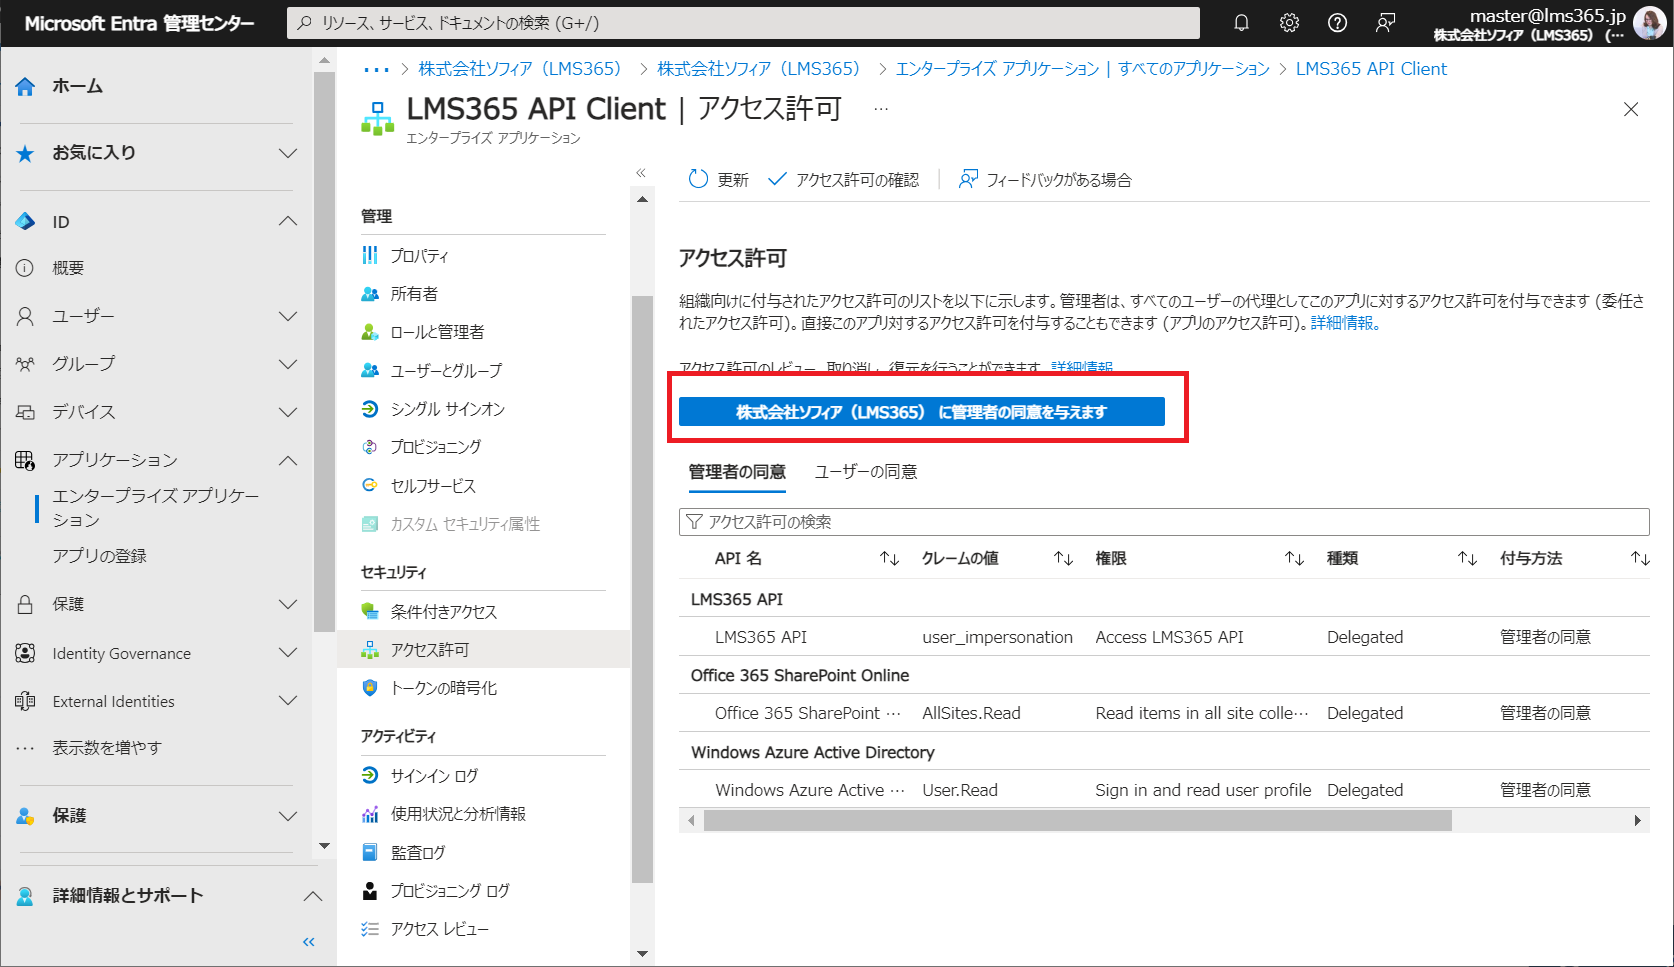Image resolution: width=1674 pixels, height=967 pixels.
Task: Switch to 管理者の同意 tab
Action: tap(737, 472)
